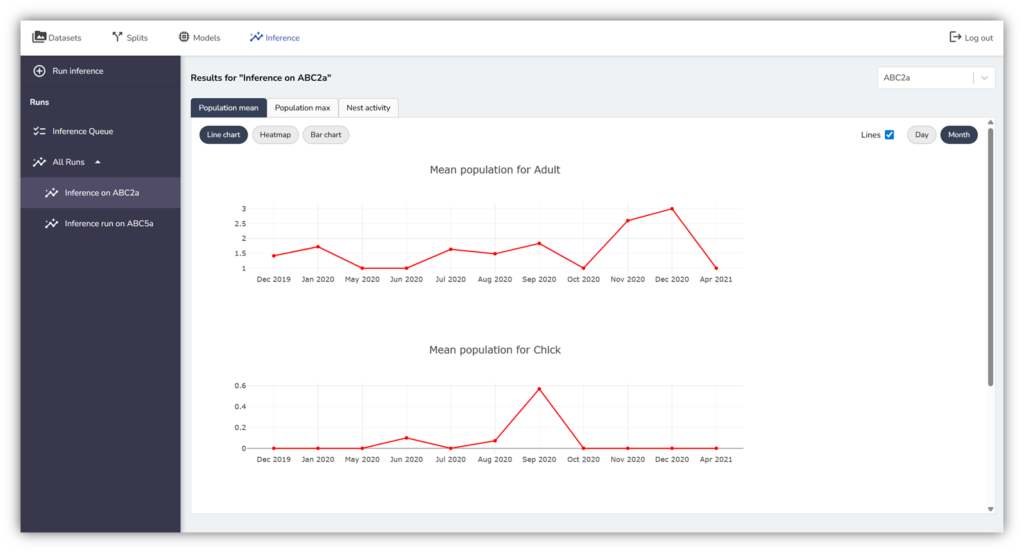1024x553 pixels.
Task: Click the icon next to Inference run on ABC5a
Action: tap(52, 224)
